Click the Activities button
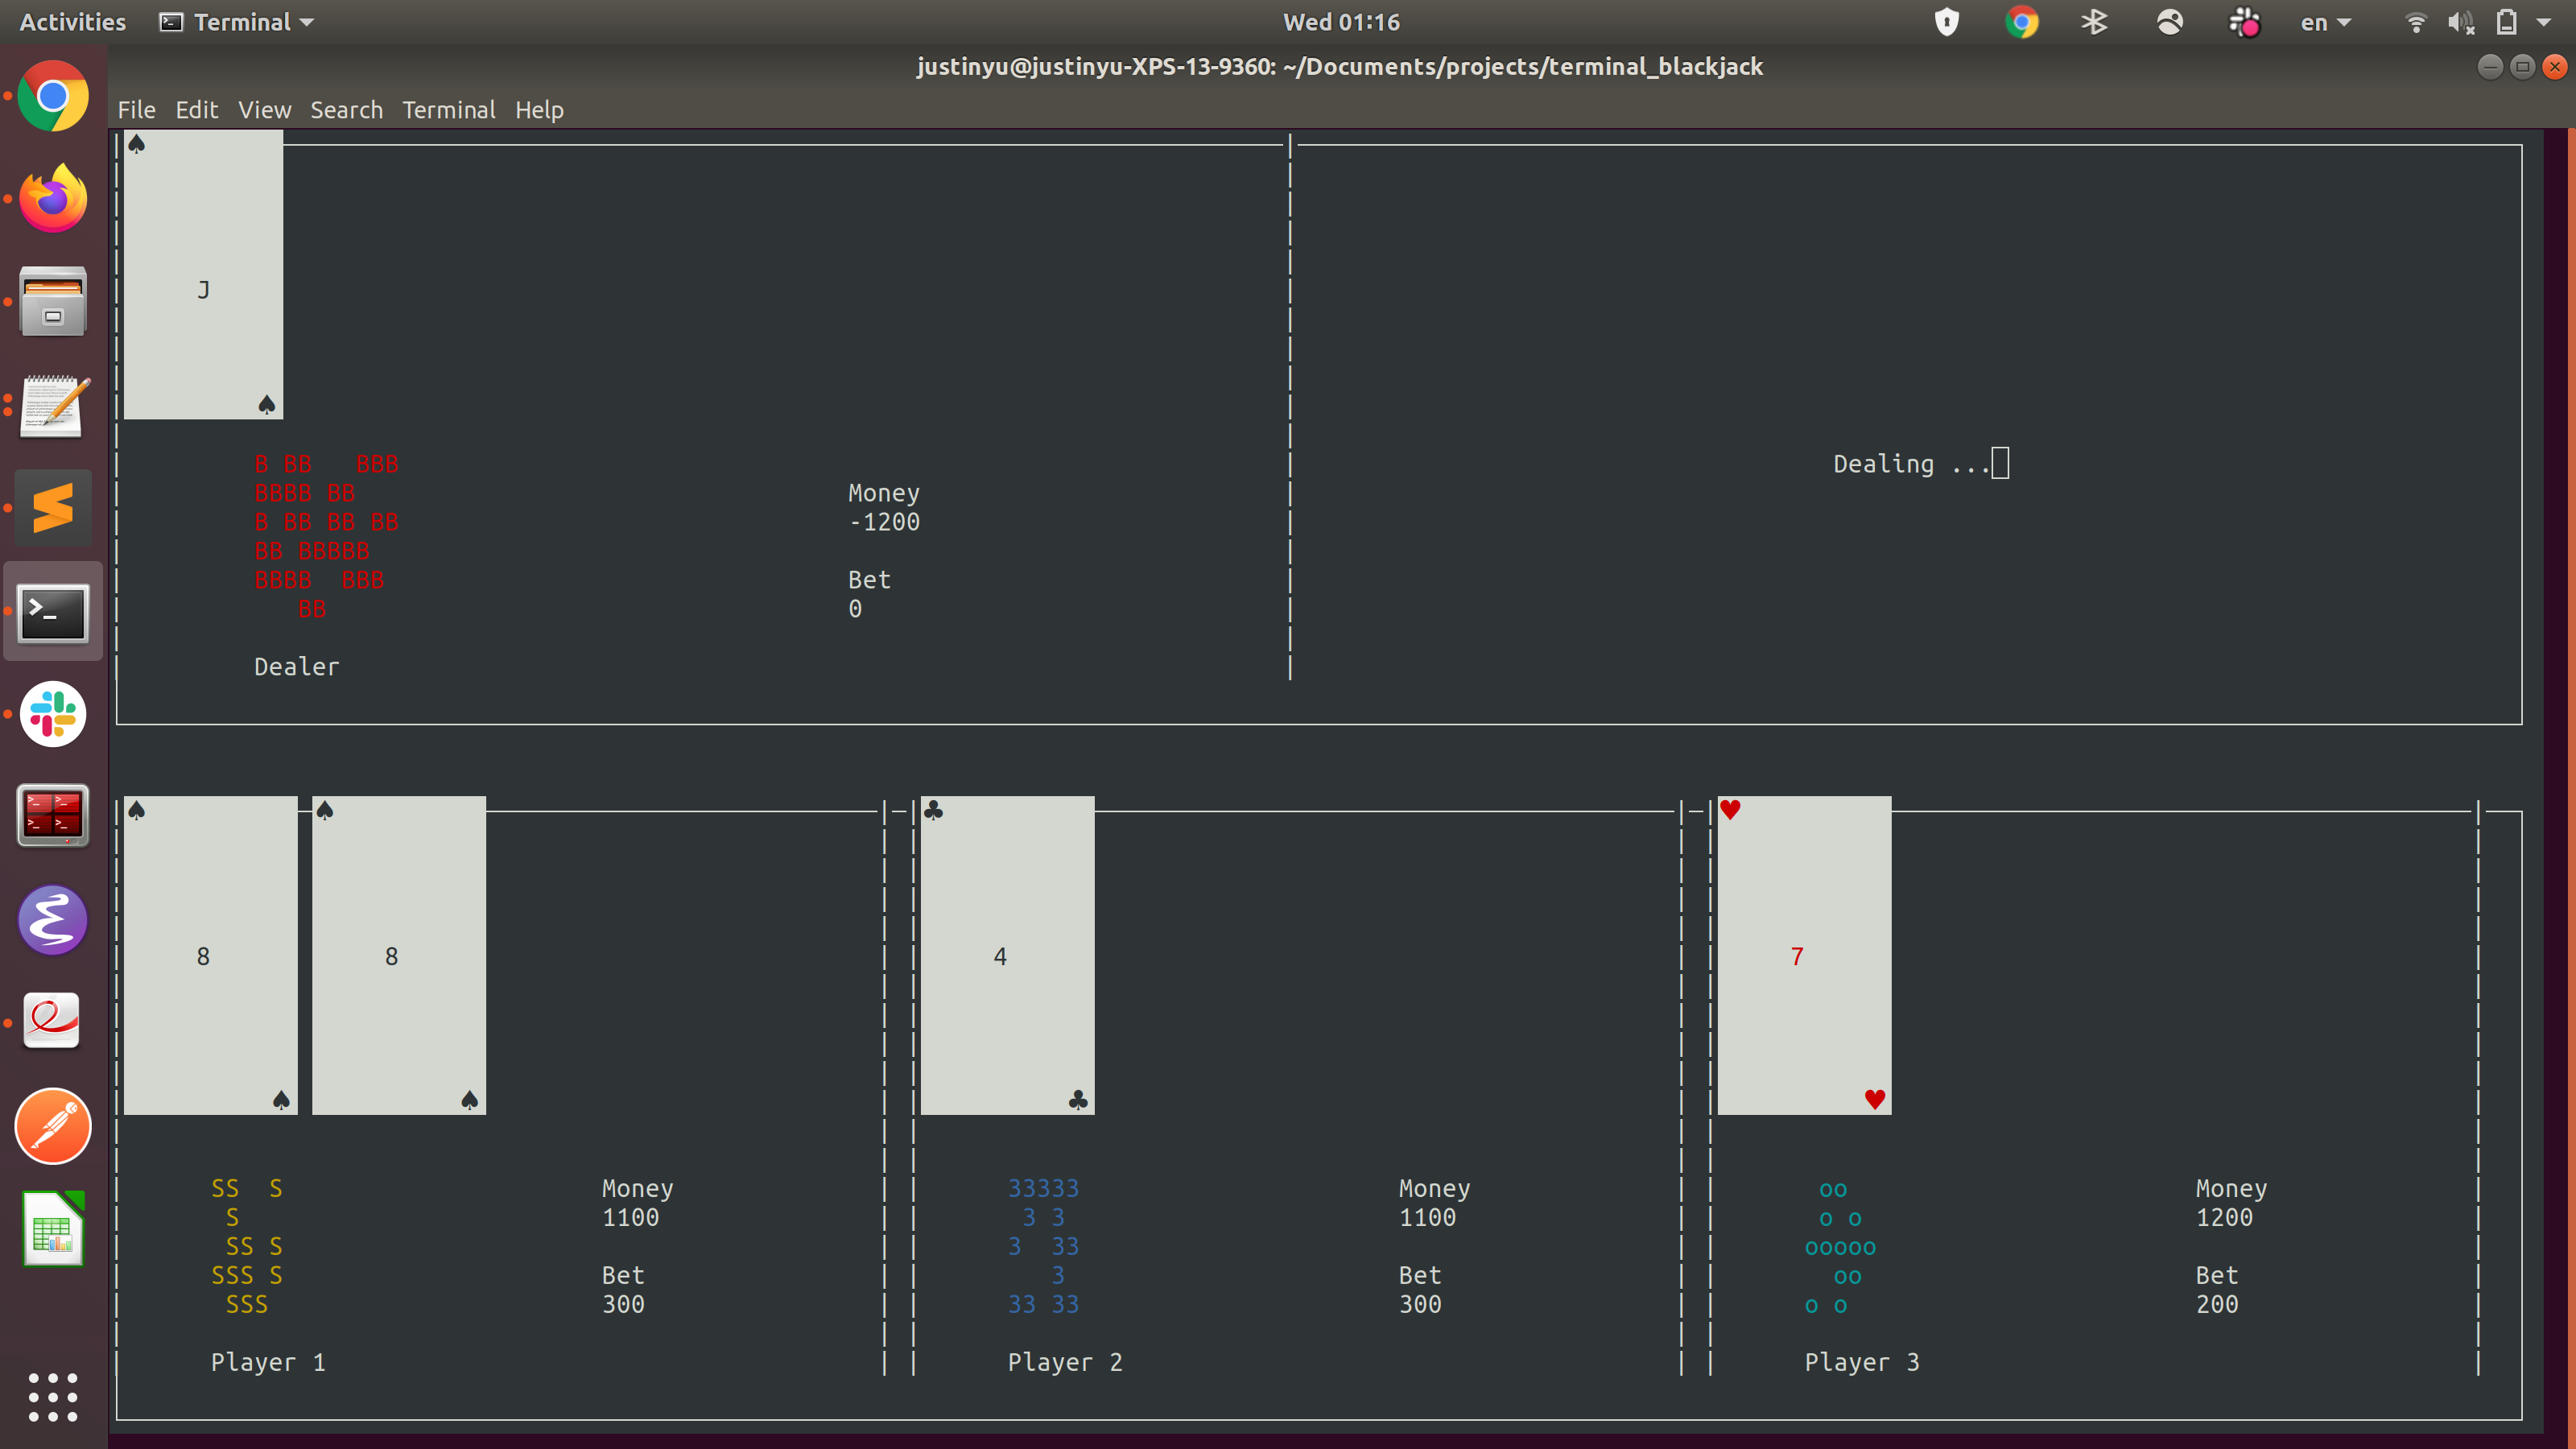The width and height of the screenshot is (2576, 1449). (x=72, y=22)
